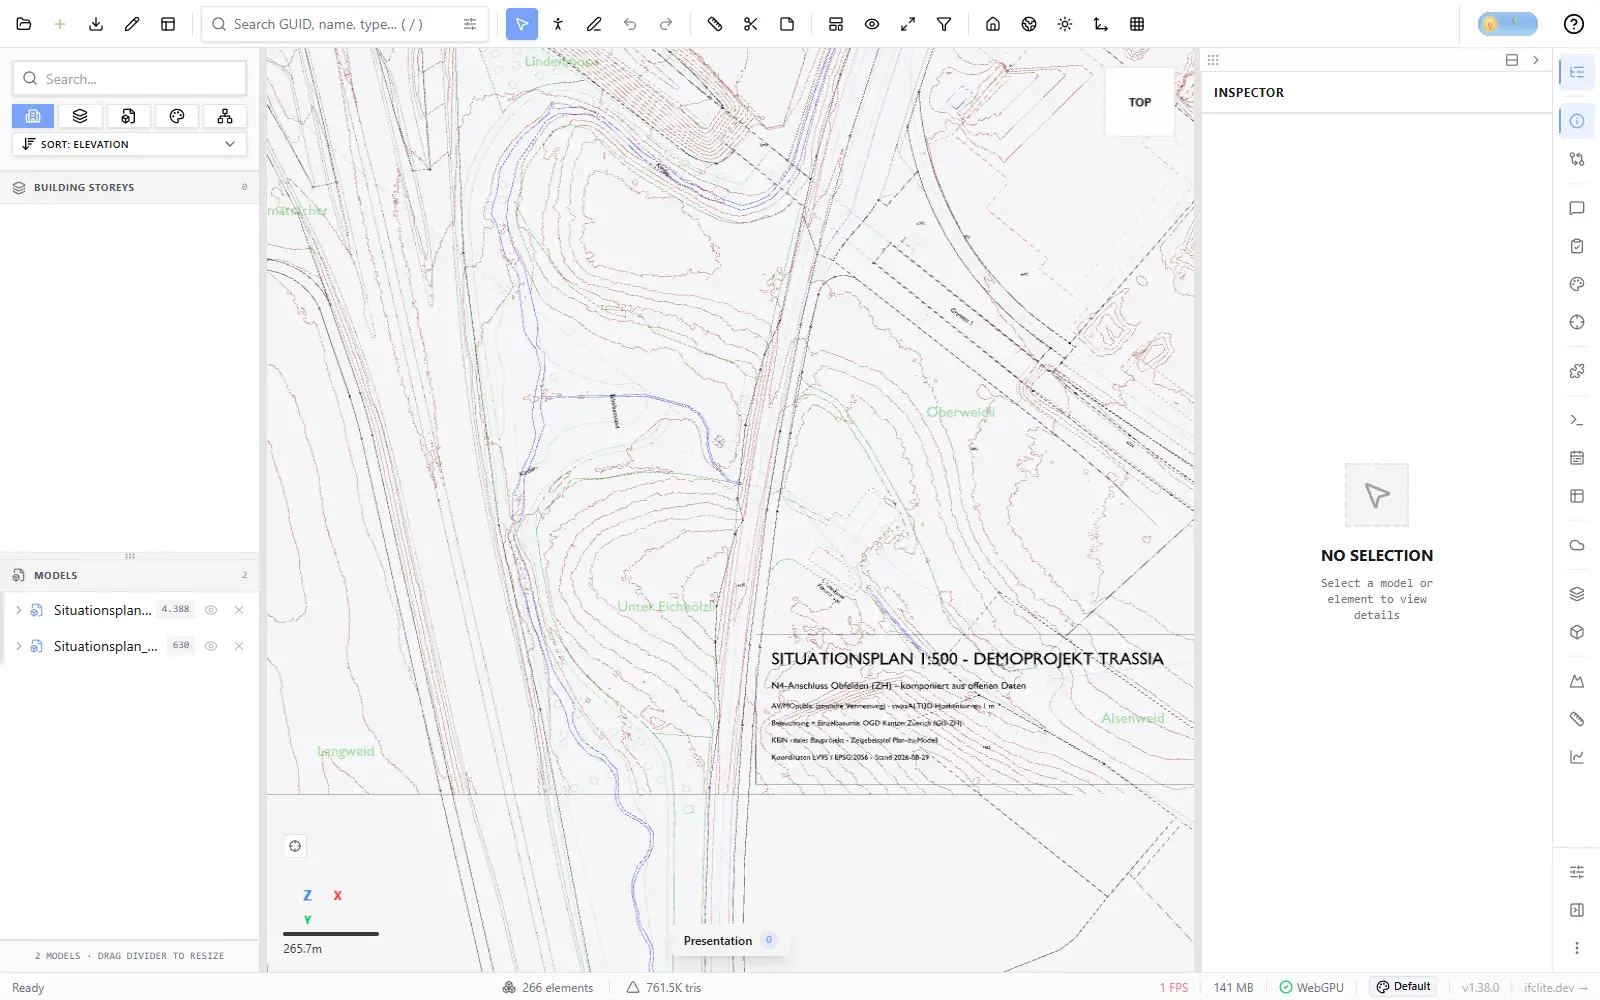Select the section cut scissors tool

point(751,24)
